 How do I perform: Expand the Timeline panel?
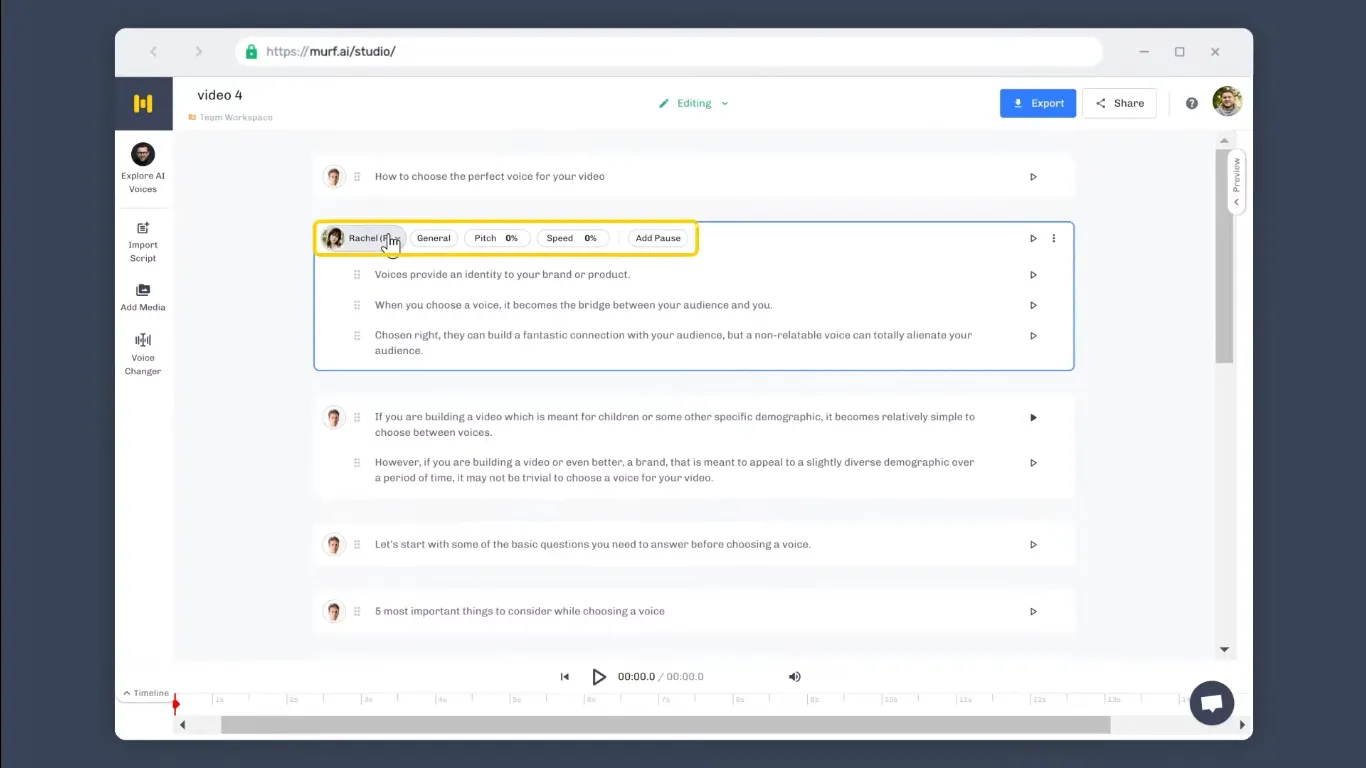point(146,693)
